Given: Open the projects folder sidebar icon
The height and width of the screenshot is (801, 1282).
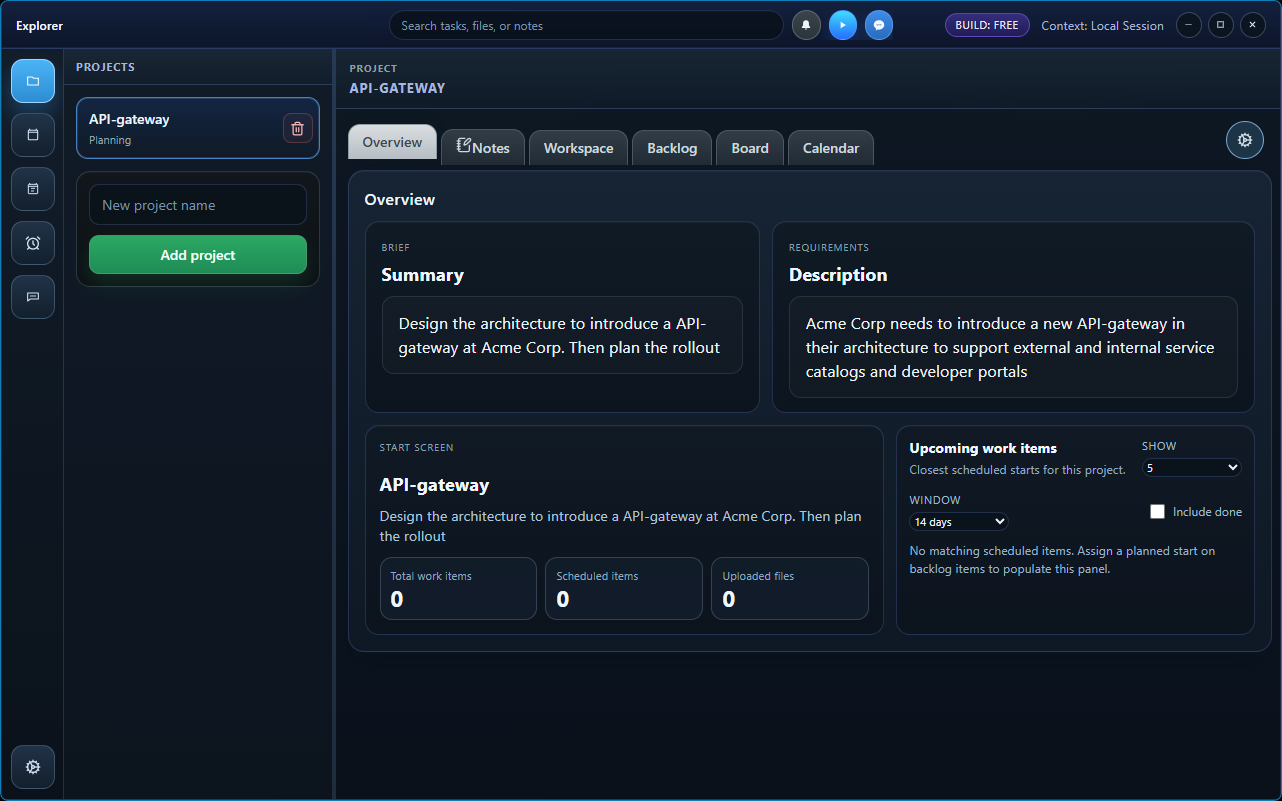Looking at the screenshot, I should 33,81.
